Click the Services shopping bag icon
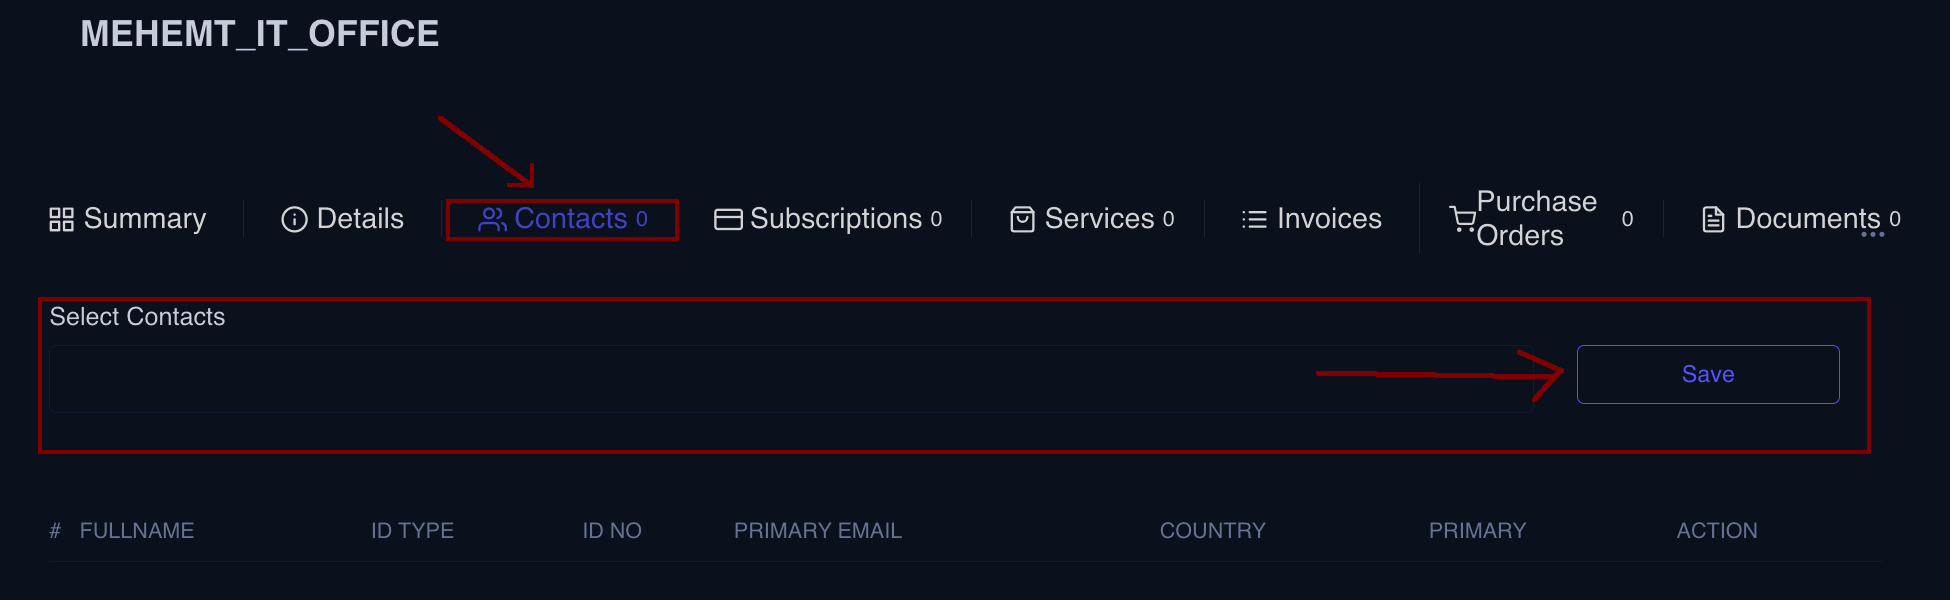Screen dimensions: 1950x600 click(x=1022, y=219)
